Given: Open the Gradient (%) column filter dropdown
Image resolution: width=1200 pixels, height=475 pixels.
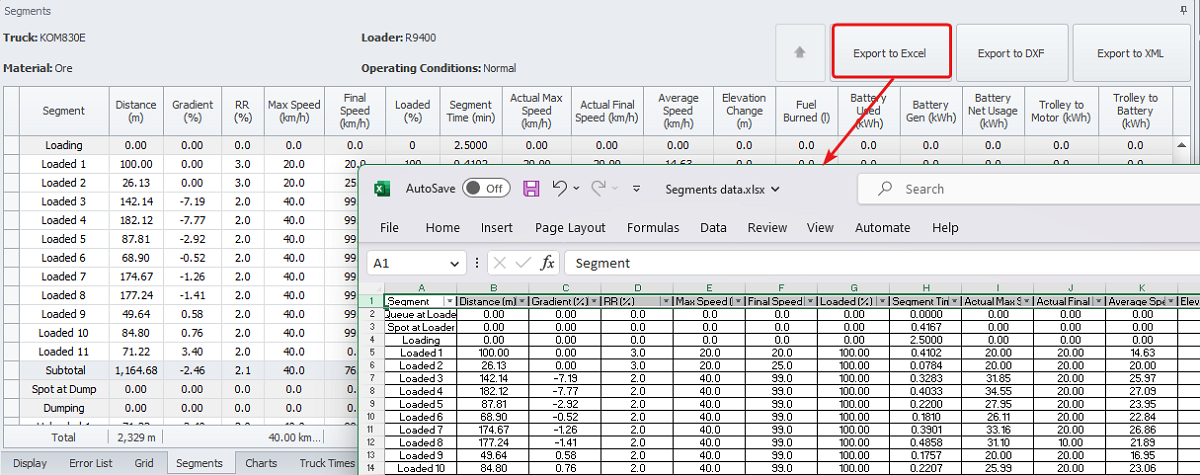Looking at the screenshot, I should click(x=593, y=301).
